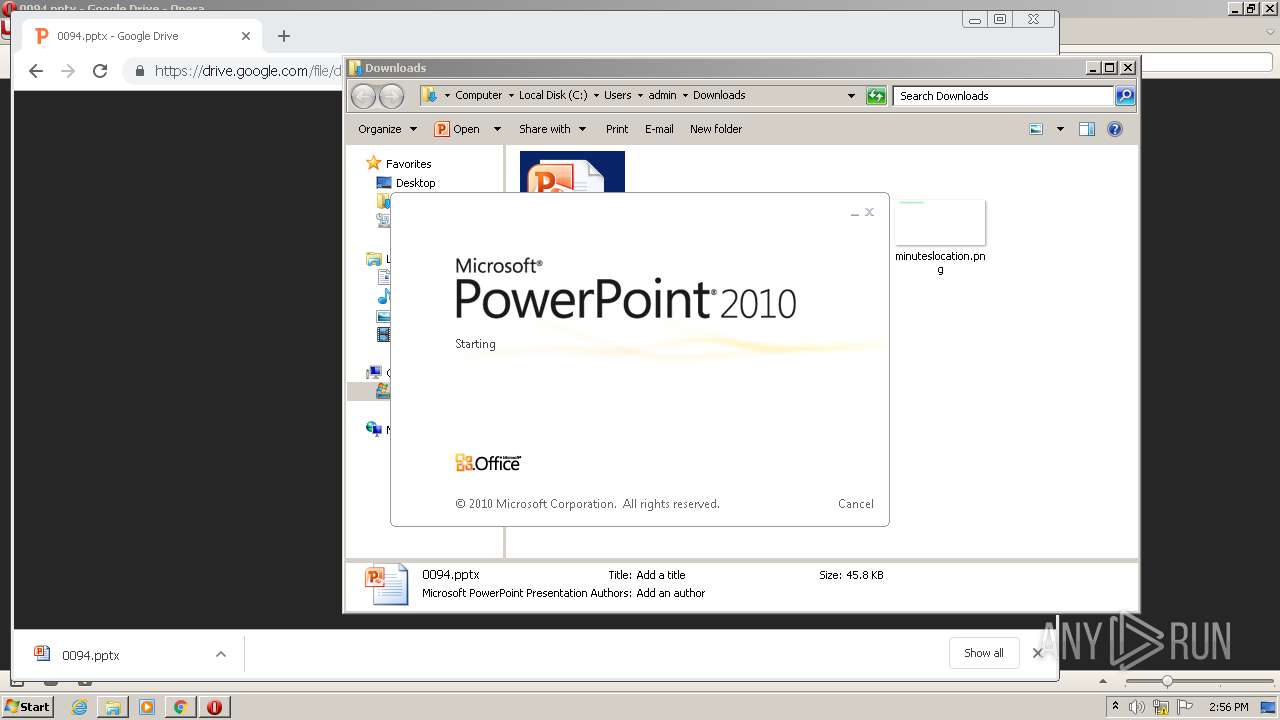This screenshot has height=720, width=1280.
Task: Go forward in the browser
Action: pos(68,71)
